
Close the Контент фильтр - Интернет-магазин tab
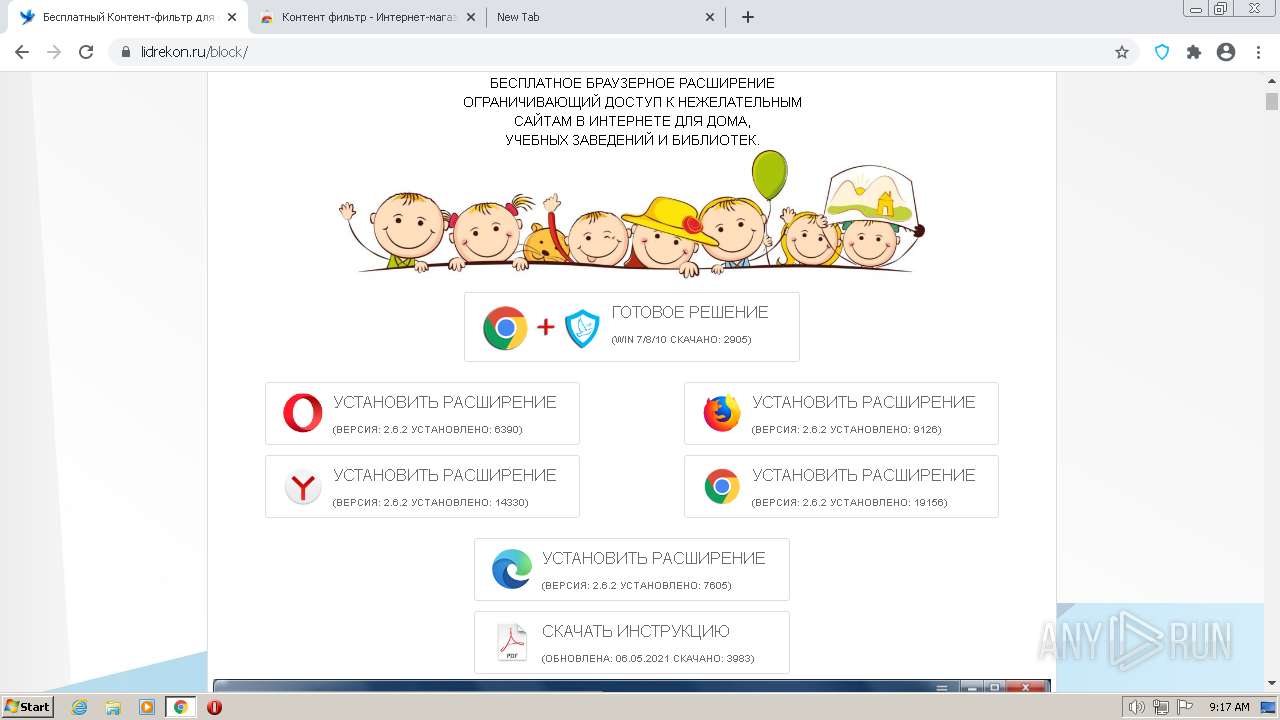coord(471,17)
